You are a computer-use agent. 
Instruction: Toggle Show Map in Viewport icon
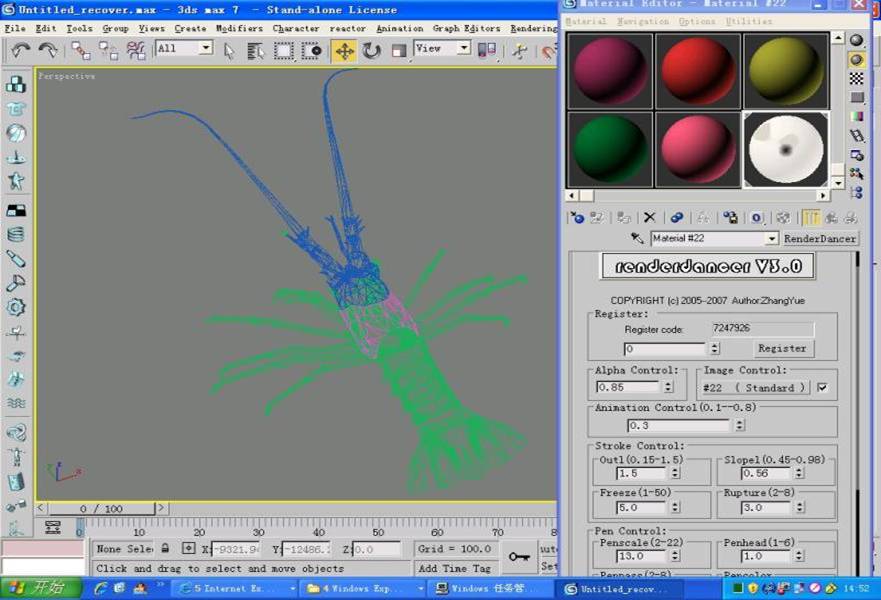click(783, 217)
